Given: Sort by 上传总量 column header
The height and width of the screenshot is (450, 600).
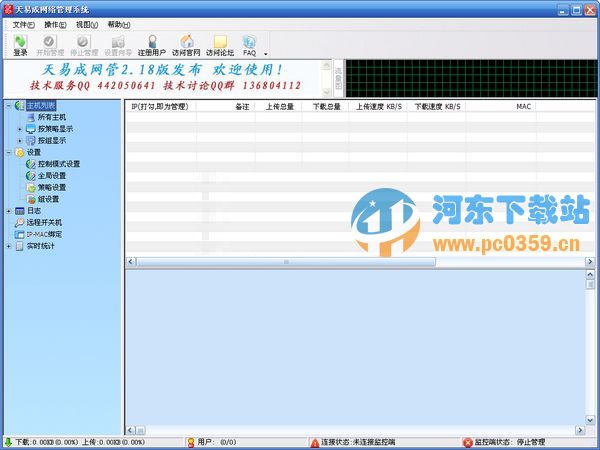Looking at the screenshot, I should tap(279, 106).
